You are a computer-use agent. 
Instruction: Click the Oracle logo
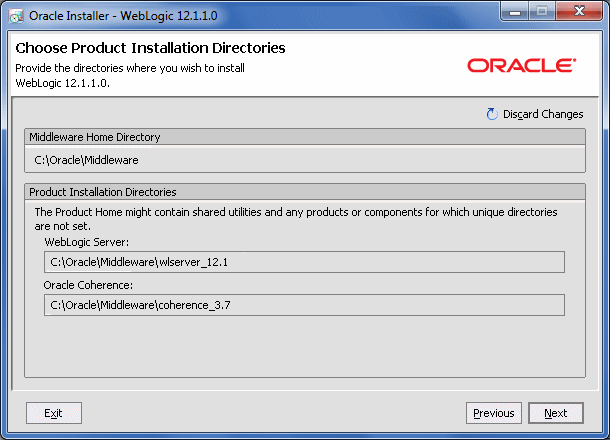click(522, 65)
